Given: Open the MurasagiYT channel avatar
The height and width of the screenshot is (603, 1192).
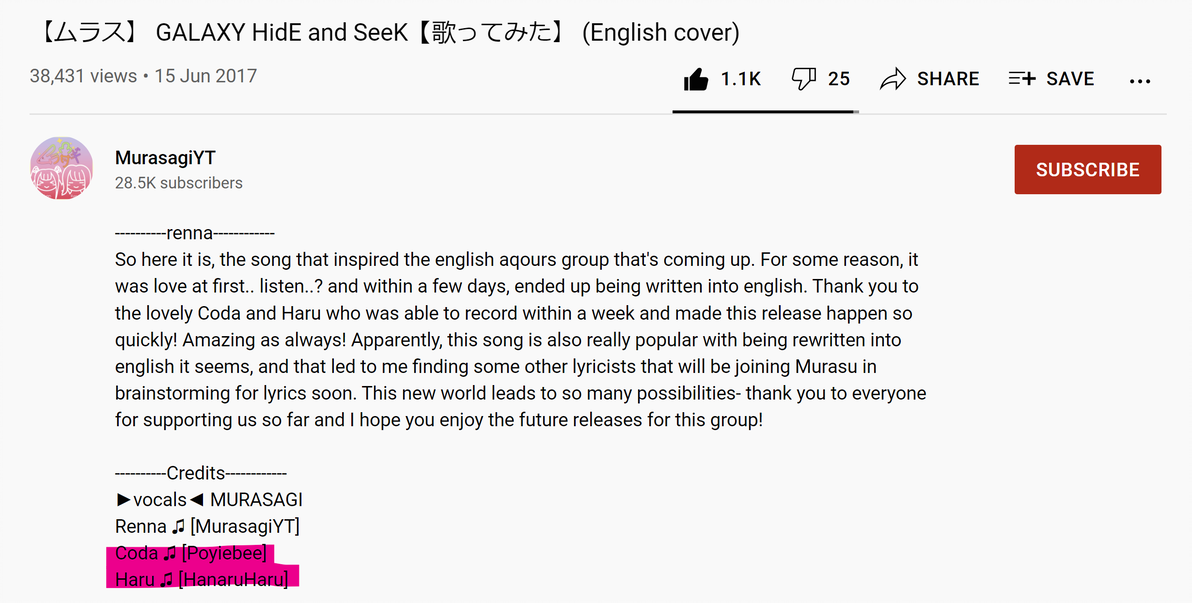Looking at the screenshot, I should 61,169.
